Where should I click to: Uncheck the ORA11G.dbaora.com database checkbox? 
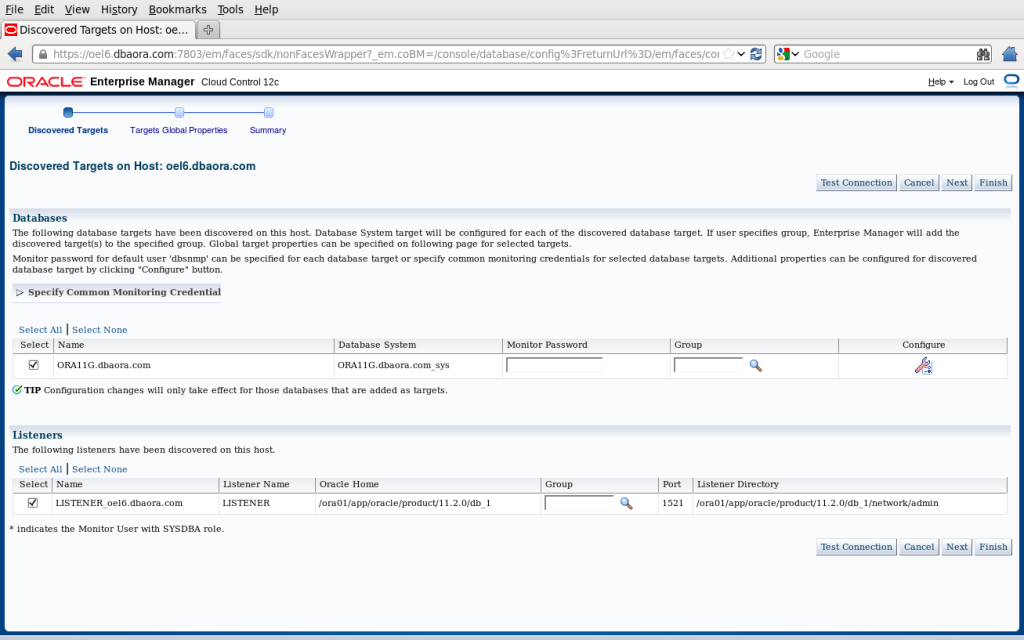(33, 365)
